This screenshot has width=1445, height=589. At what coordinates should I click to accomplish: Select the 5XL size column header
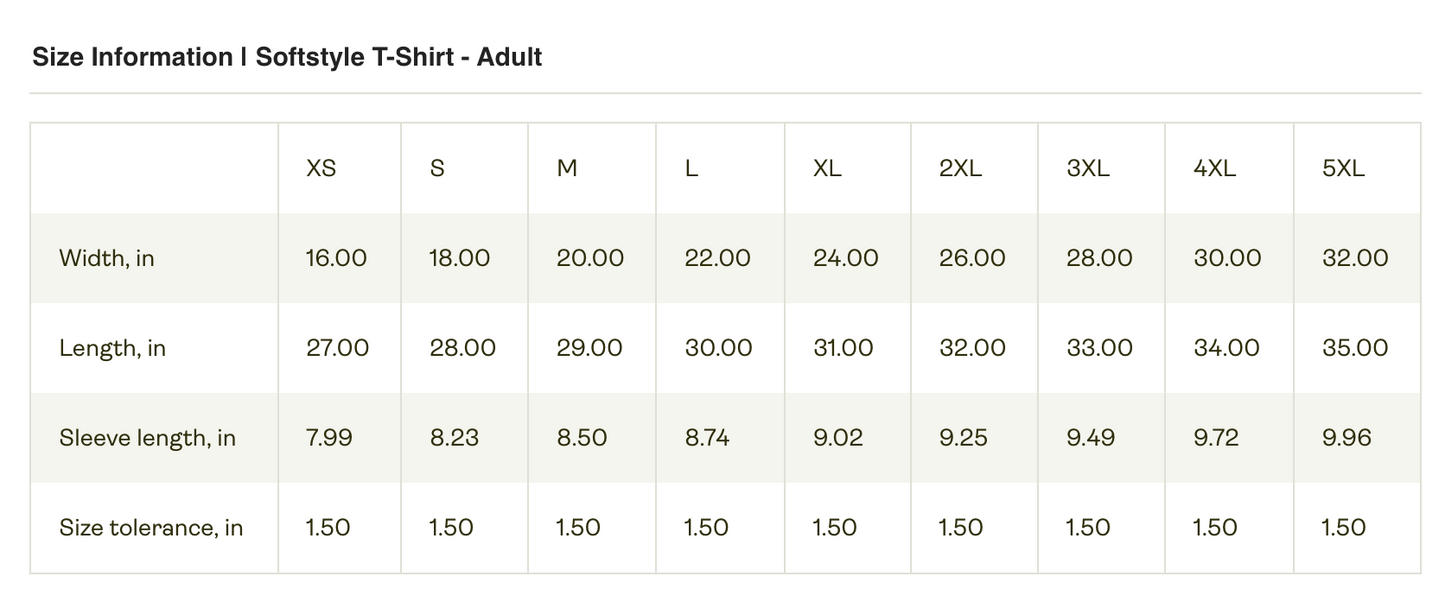[x=1343, y=168]
